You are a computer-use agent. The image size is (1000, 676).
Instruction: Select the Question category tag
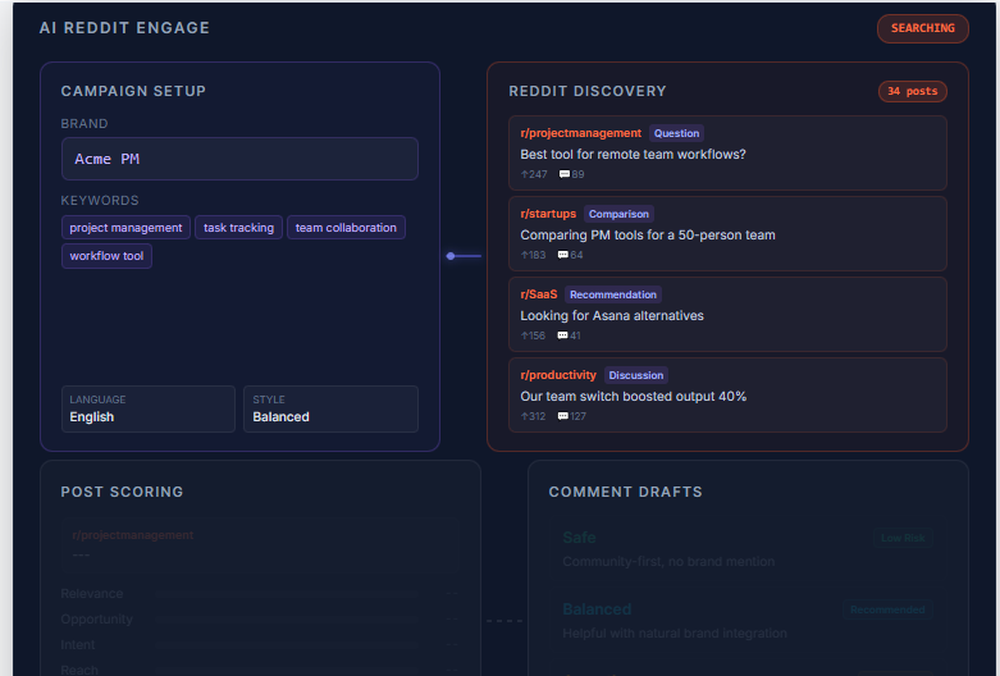676,132
